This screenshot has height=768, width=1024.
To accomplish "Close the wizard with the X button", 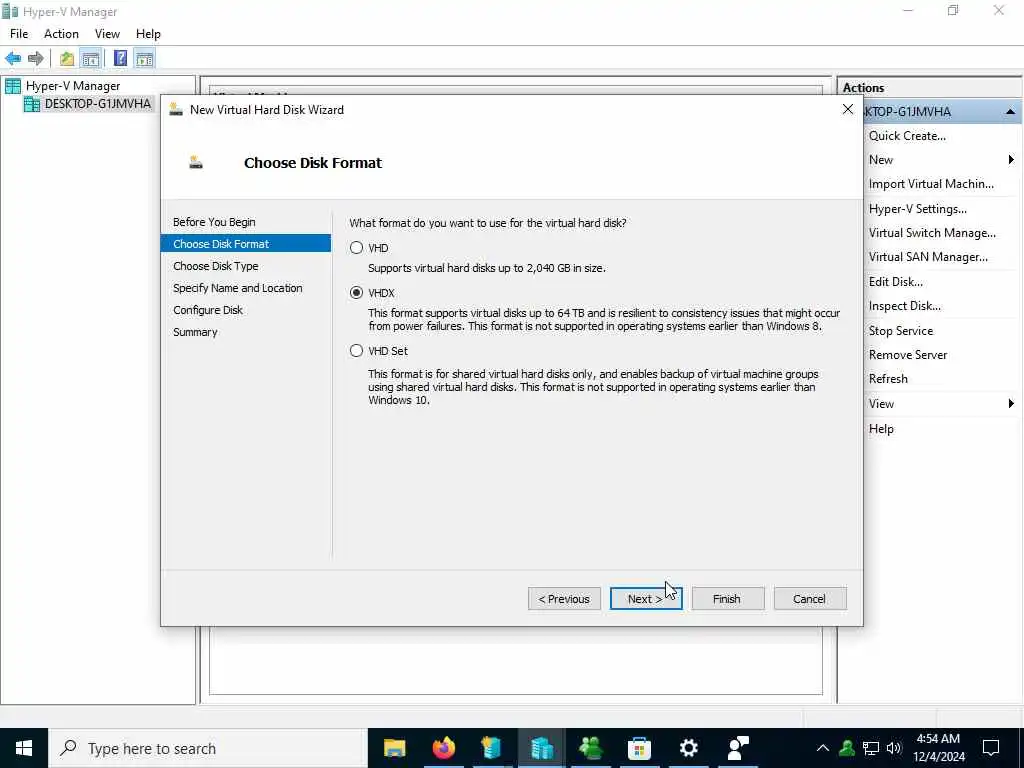I will coord(848,109).
